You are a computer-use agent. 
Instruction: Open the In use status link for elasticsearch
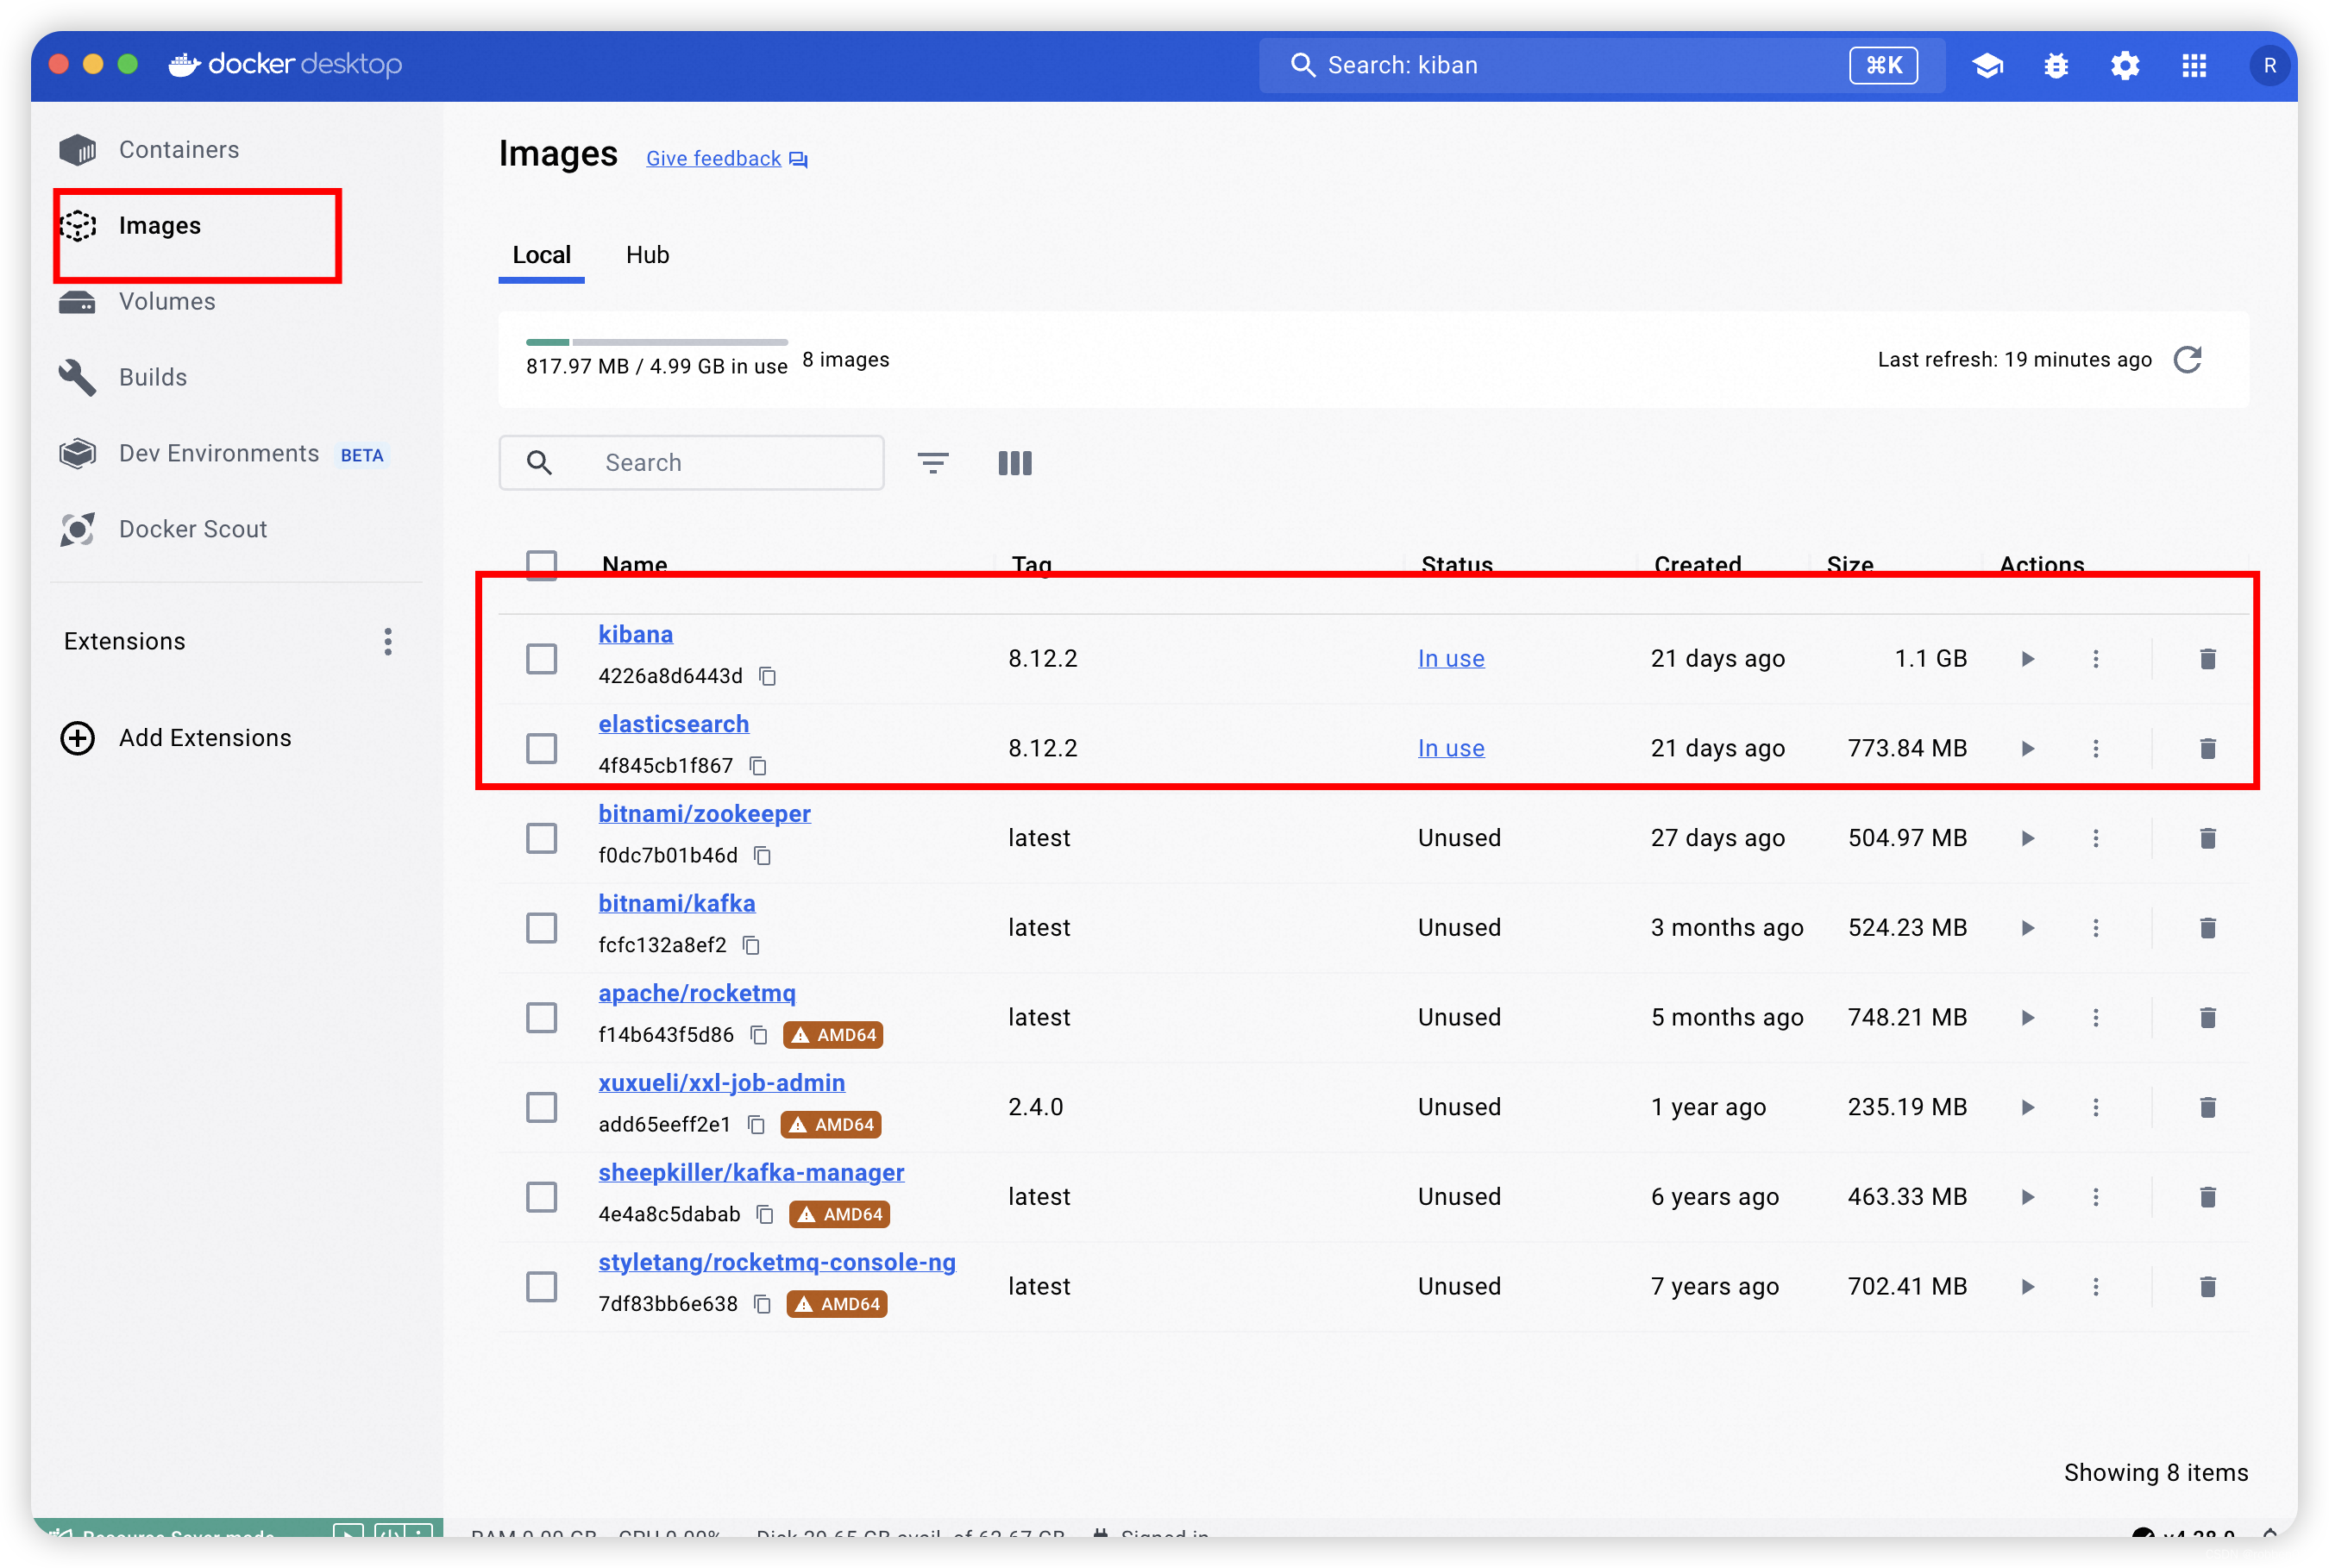pyautogui.click(x=1450, y=749)
